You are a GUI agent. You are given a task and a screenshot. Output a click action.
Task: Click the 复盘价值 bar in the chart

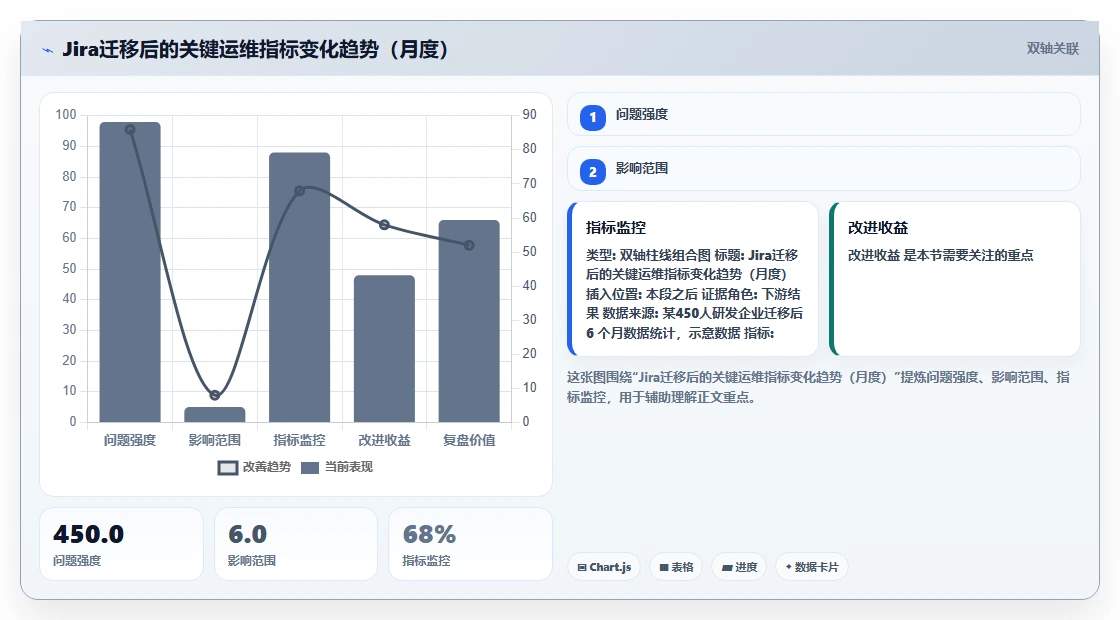click(x=469, y=321)
